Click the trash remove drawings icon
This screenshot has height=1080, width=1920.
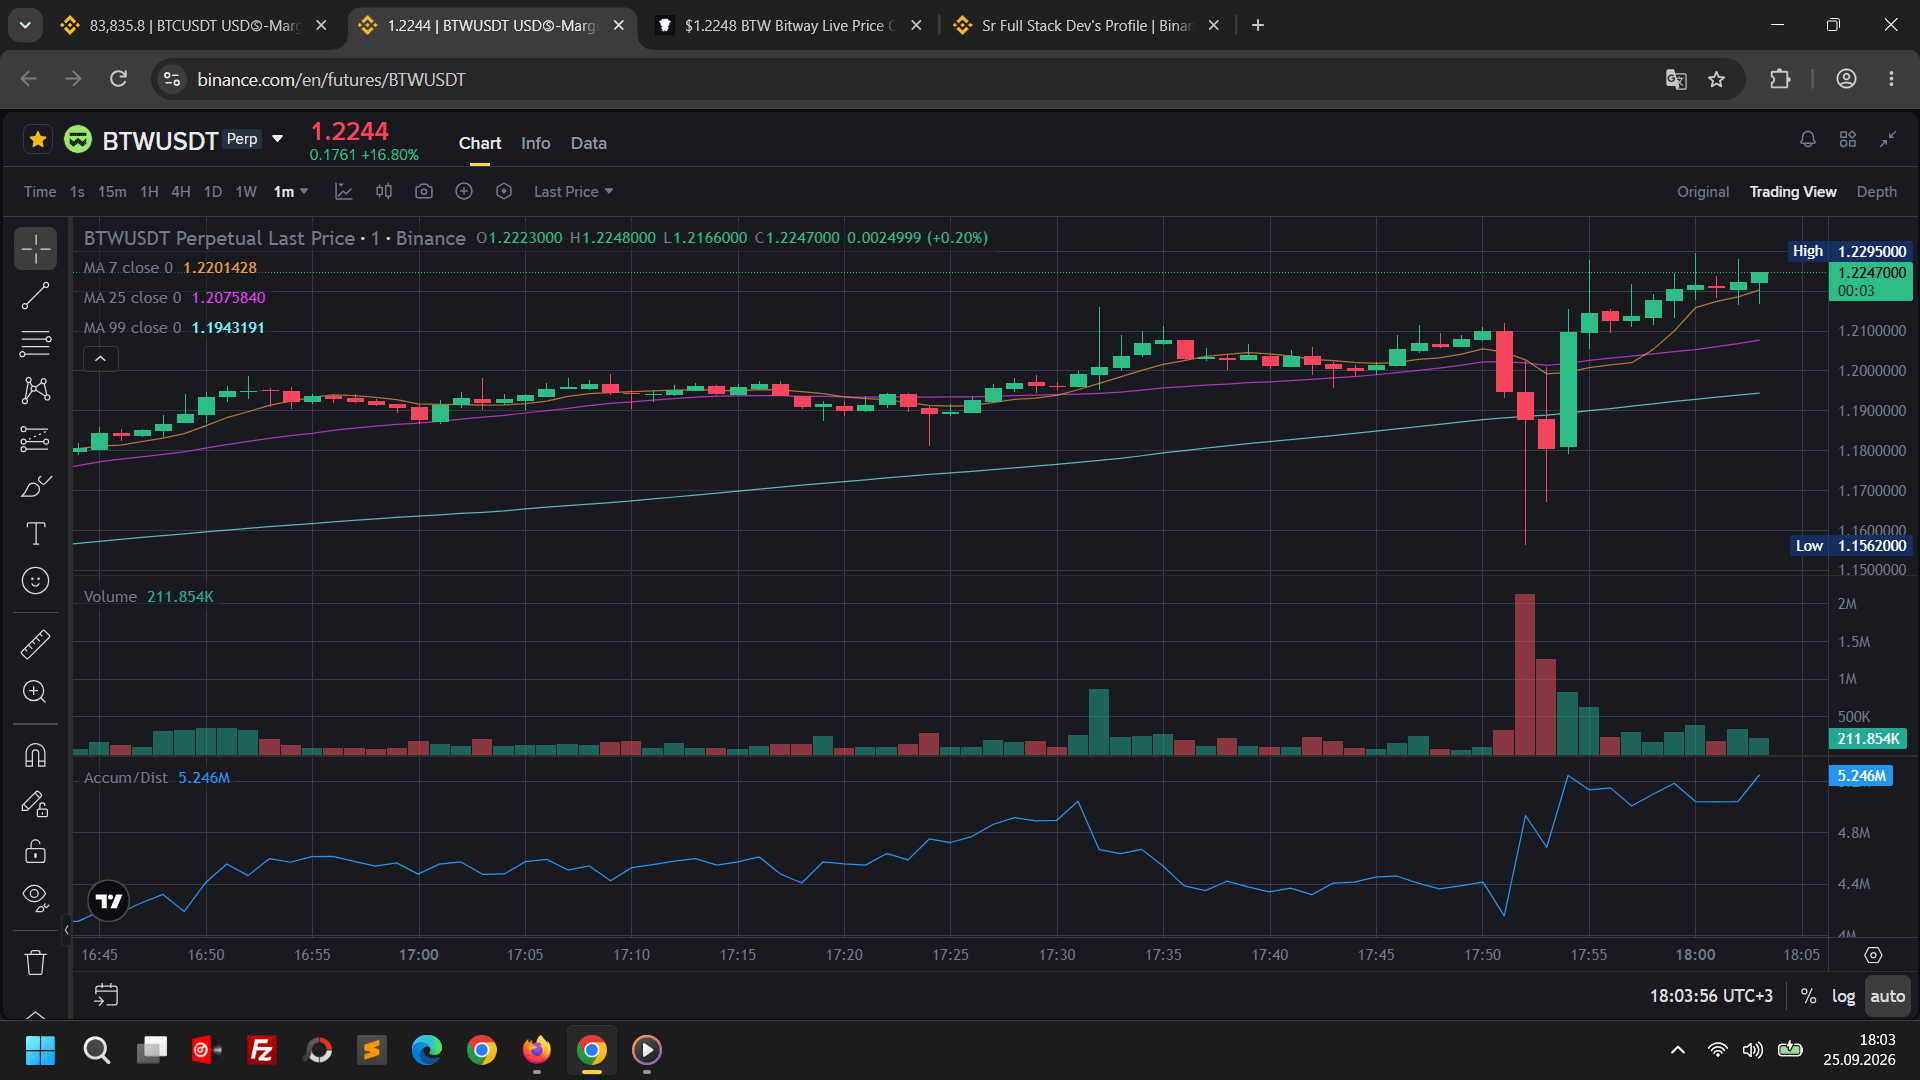click(35, 962)
